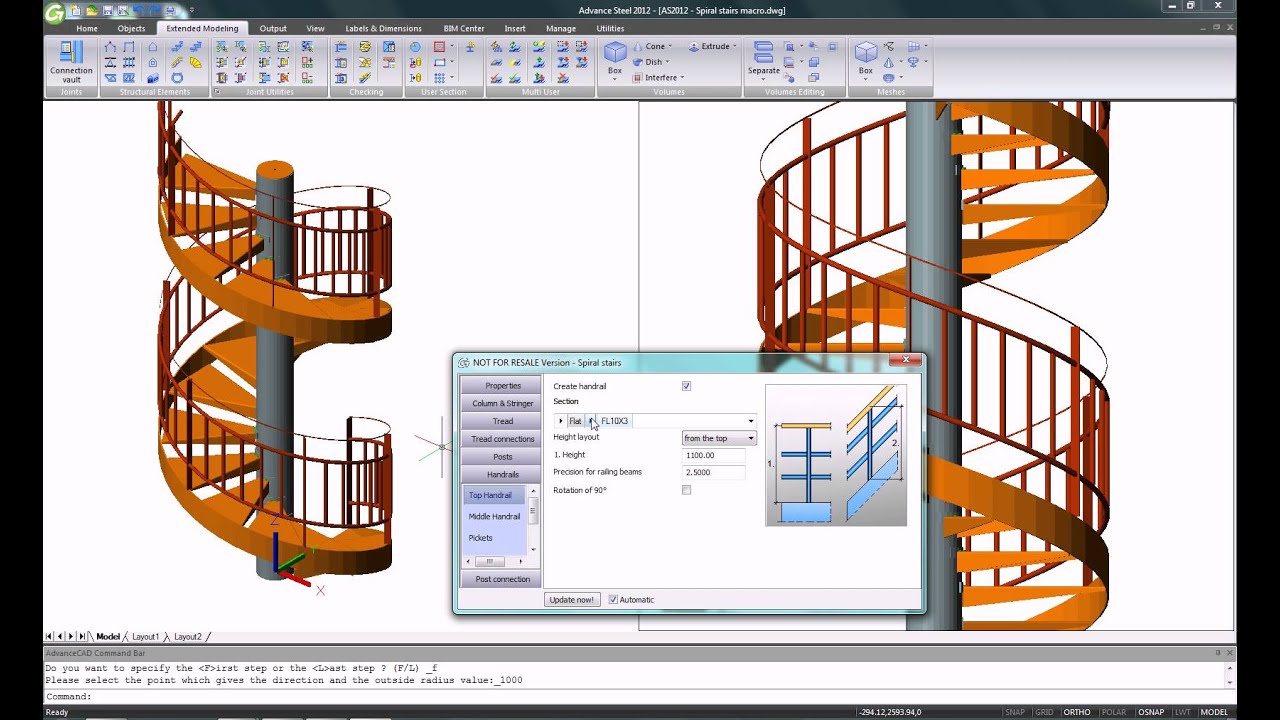Enable the Rotation of 90° checkbox

pos(686,490)
